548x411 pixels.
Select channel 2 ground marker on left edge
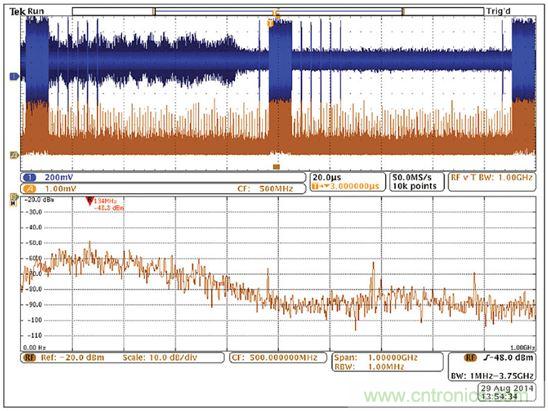tap(14, 155)
